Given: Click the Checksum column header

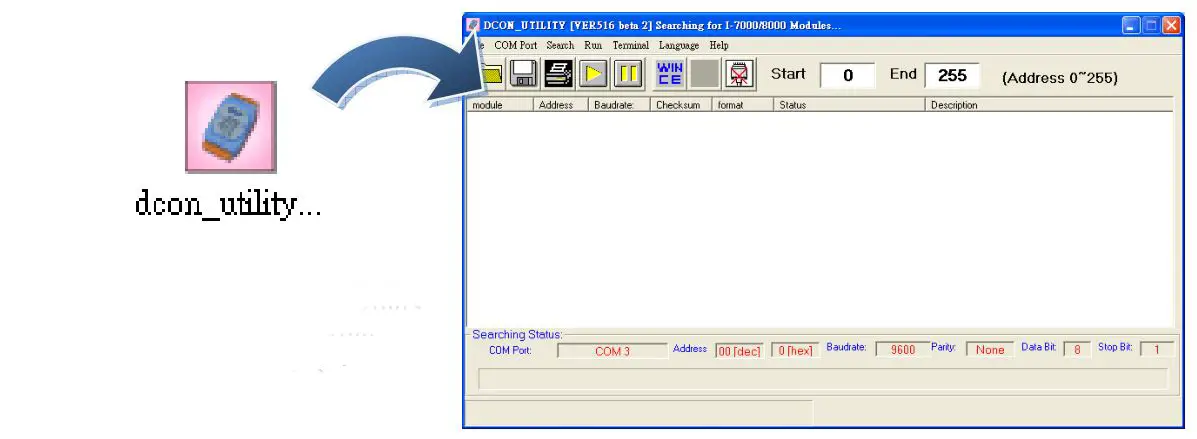Looking at the screenshot, I should [x=681, y=105].
